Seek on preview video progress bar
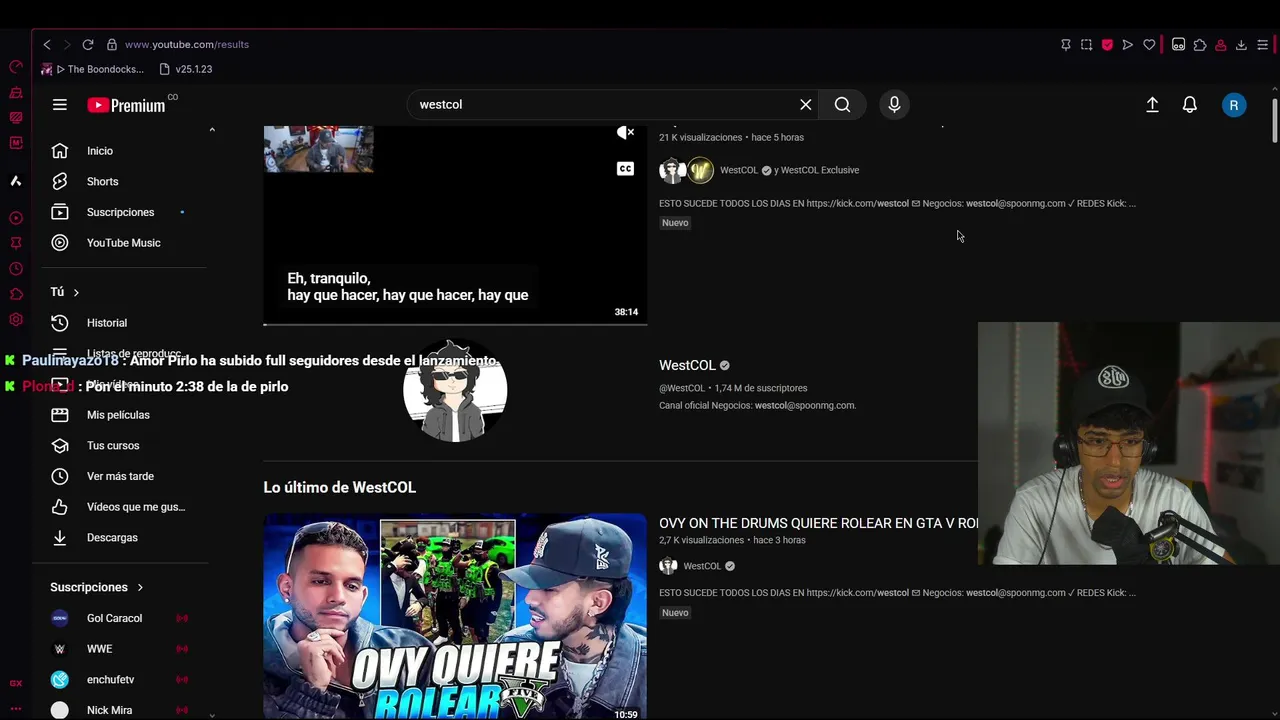This screenshot has width=1280, height=720. pos(455,324)
